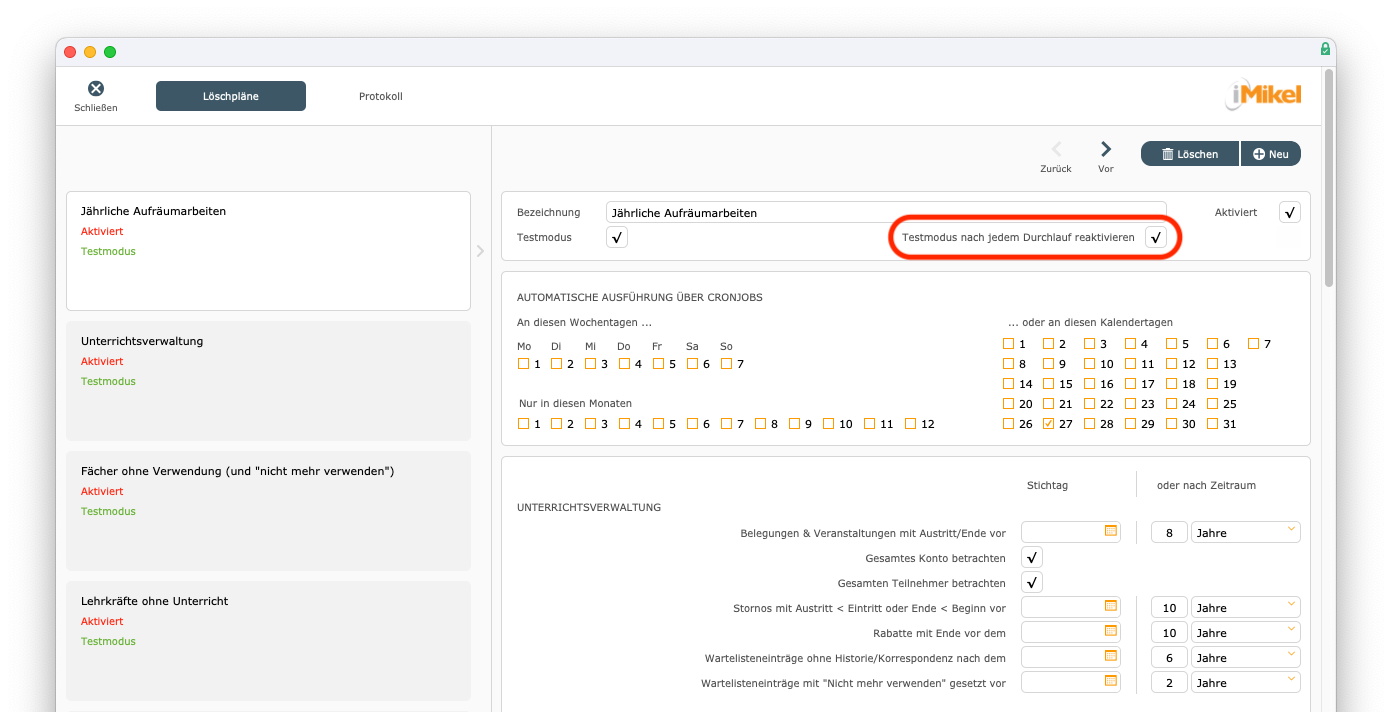The image size is (1392, 712).
Task: Open calendar picker for Stornos Stichtag
Action: coord(1111,606)
